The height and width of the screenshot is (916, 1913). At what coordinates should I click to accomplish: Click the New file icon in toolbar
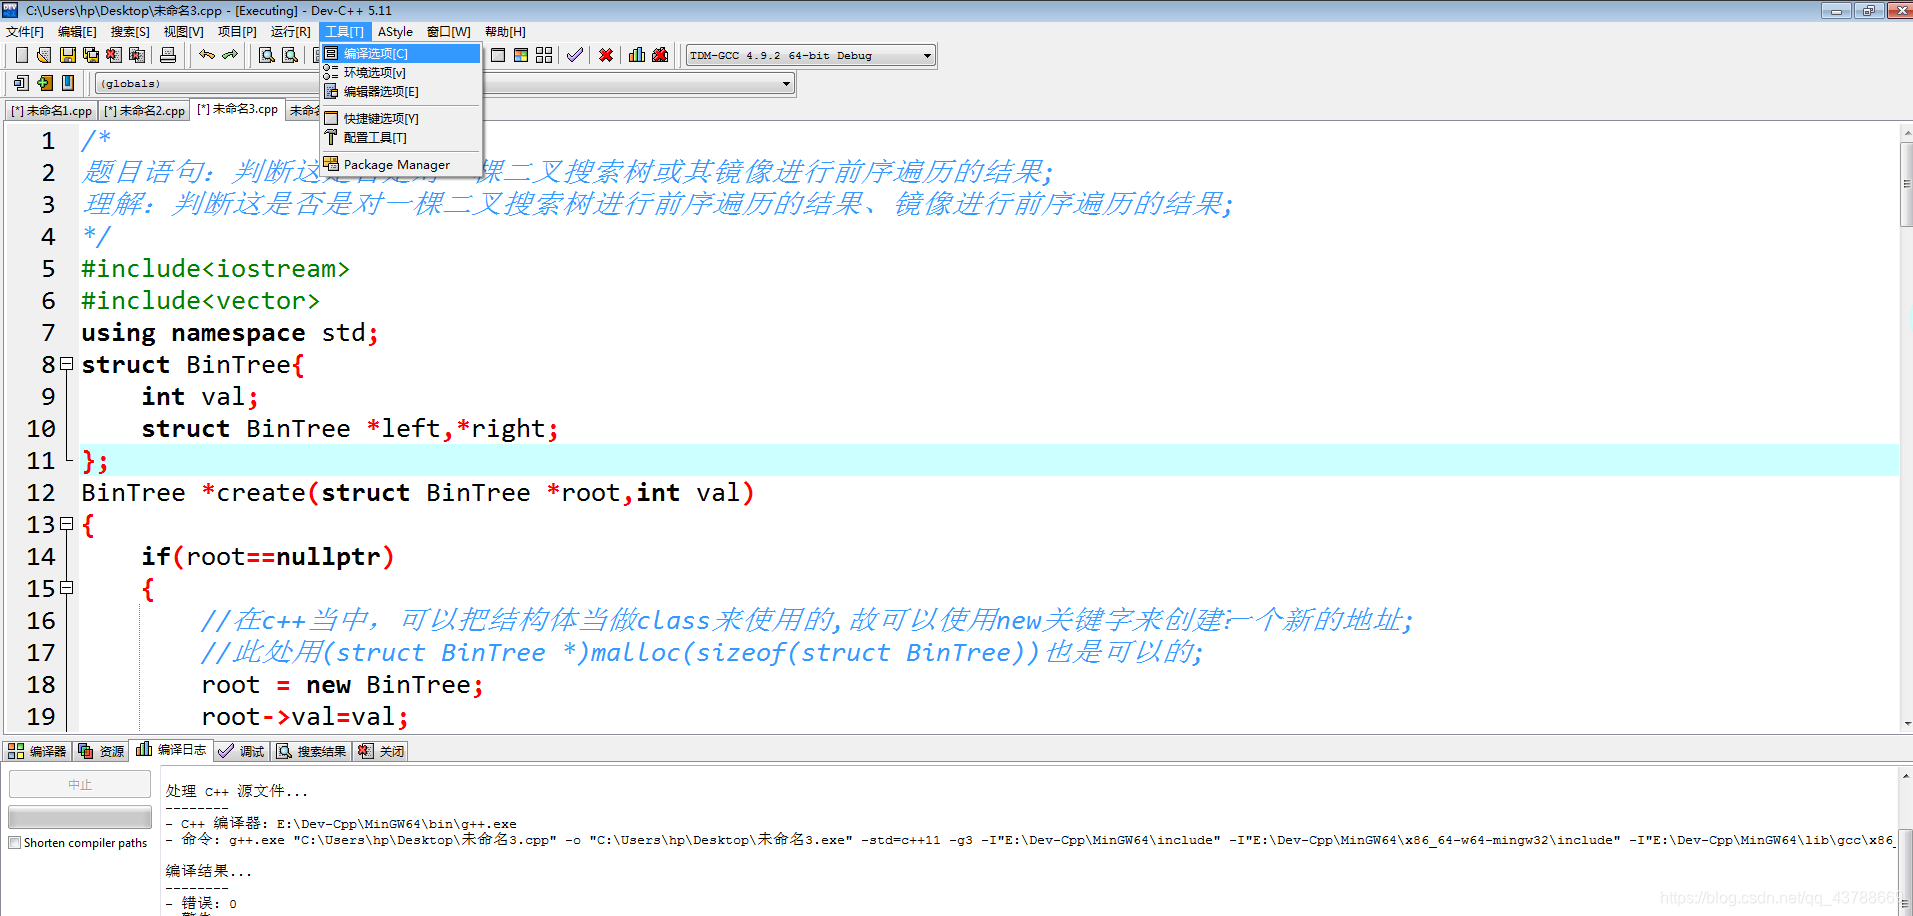point(22,55)
